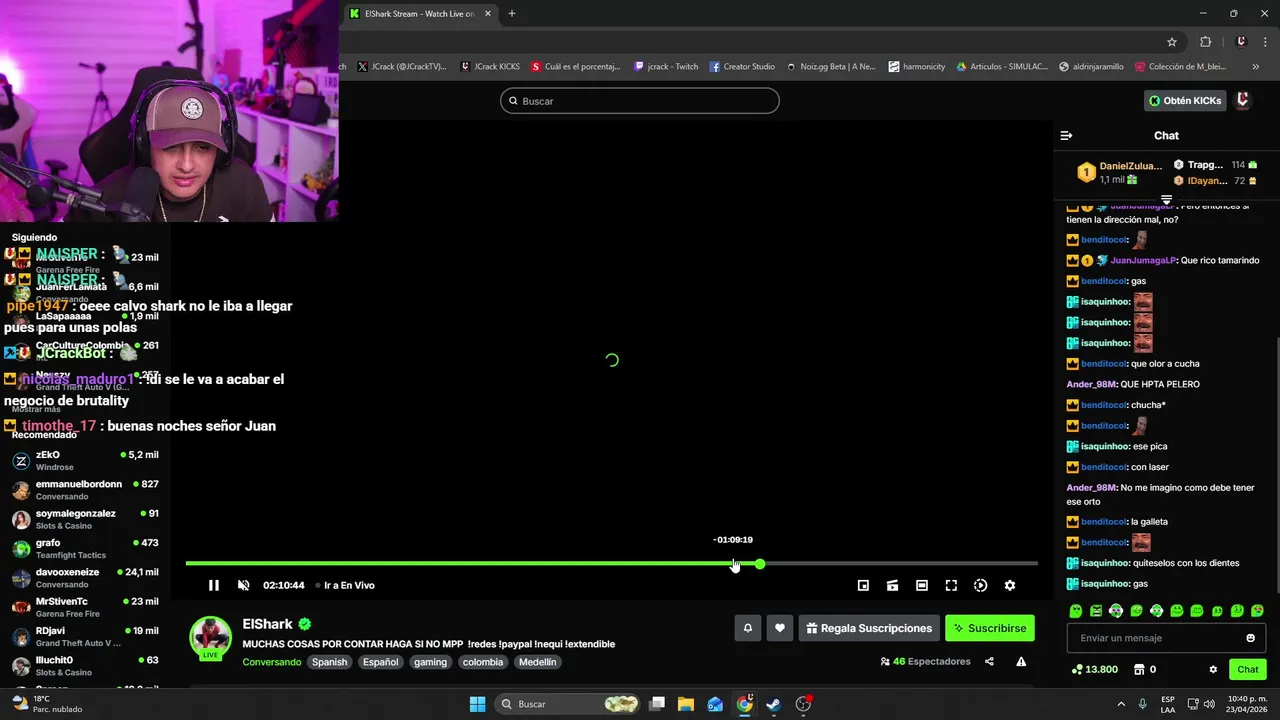
Task: Open player settings gear
Action: pos(1010,585)
